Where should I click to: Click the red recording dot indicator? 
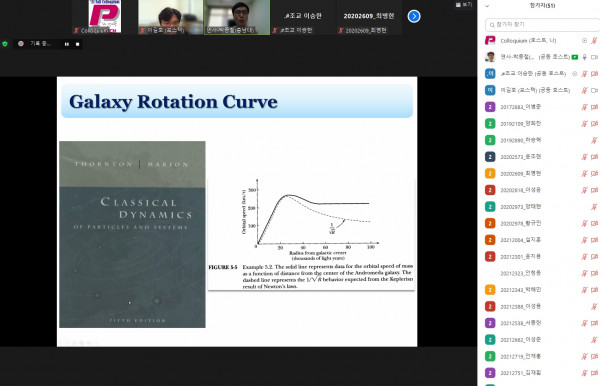[x=21, y=44]
